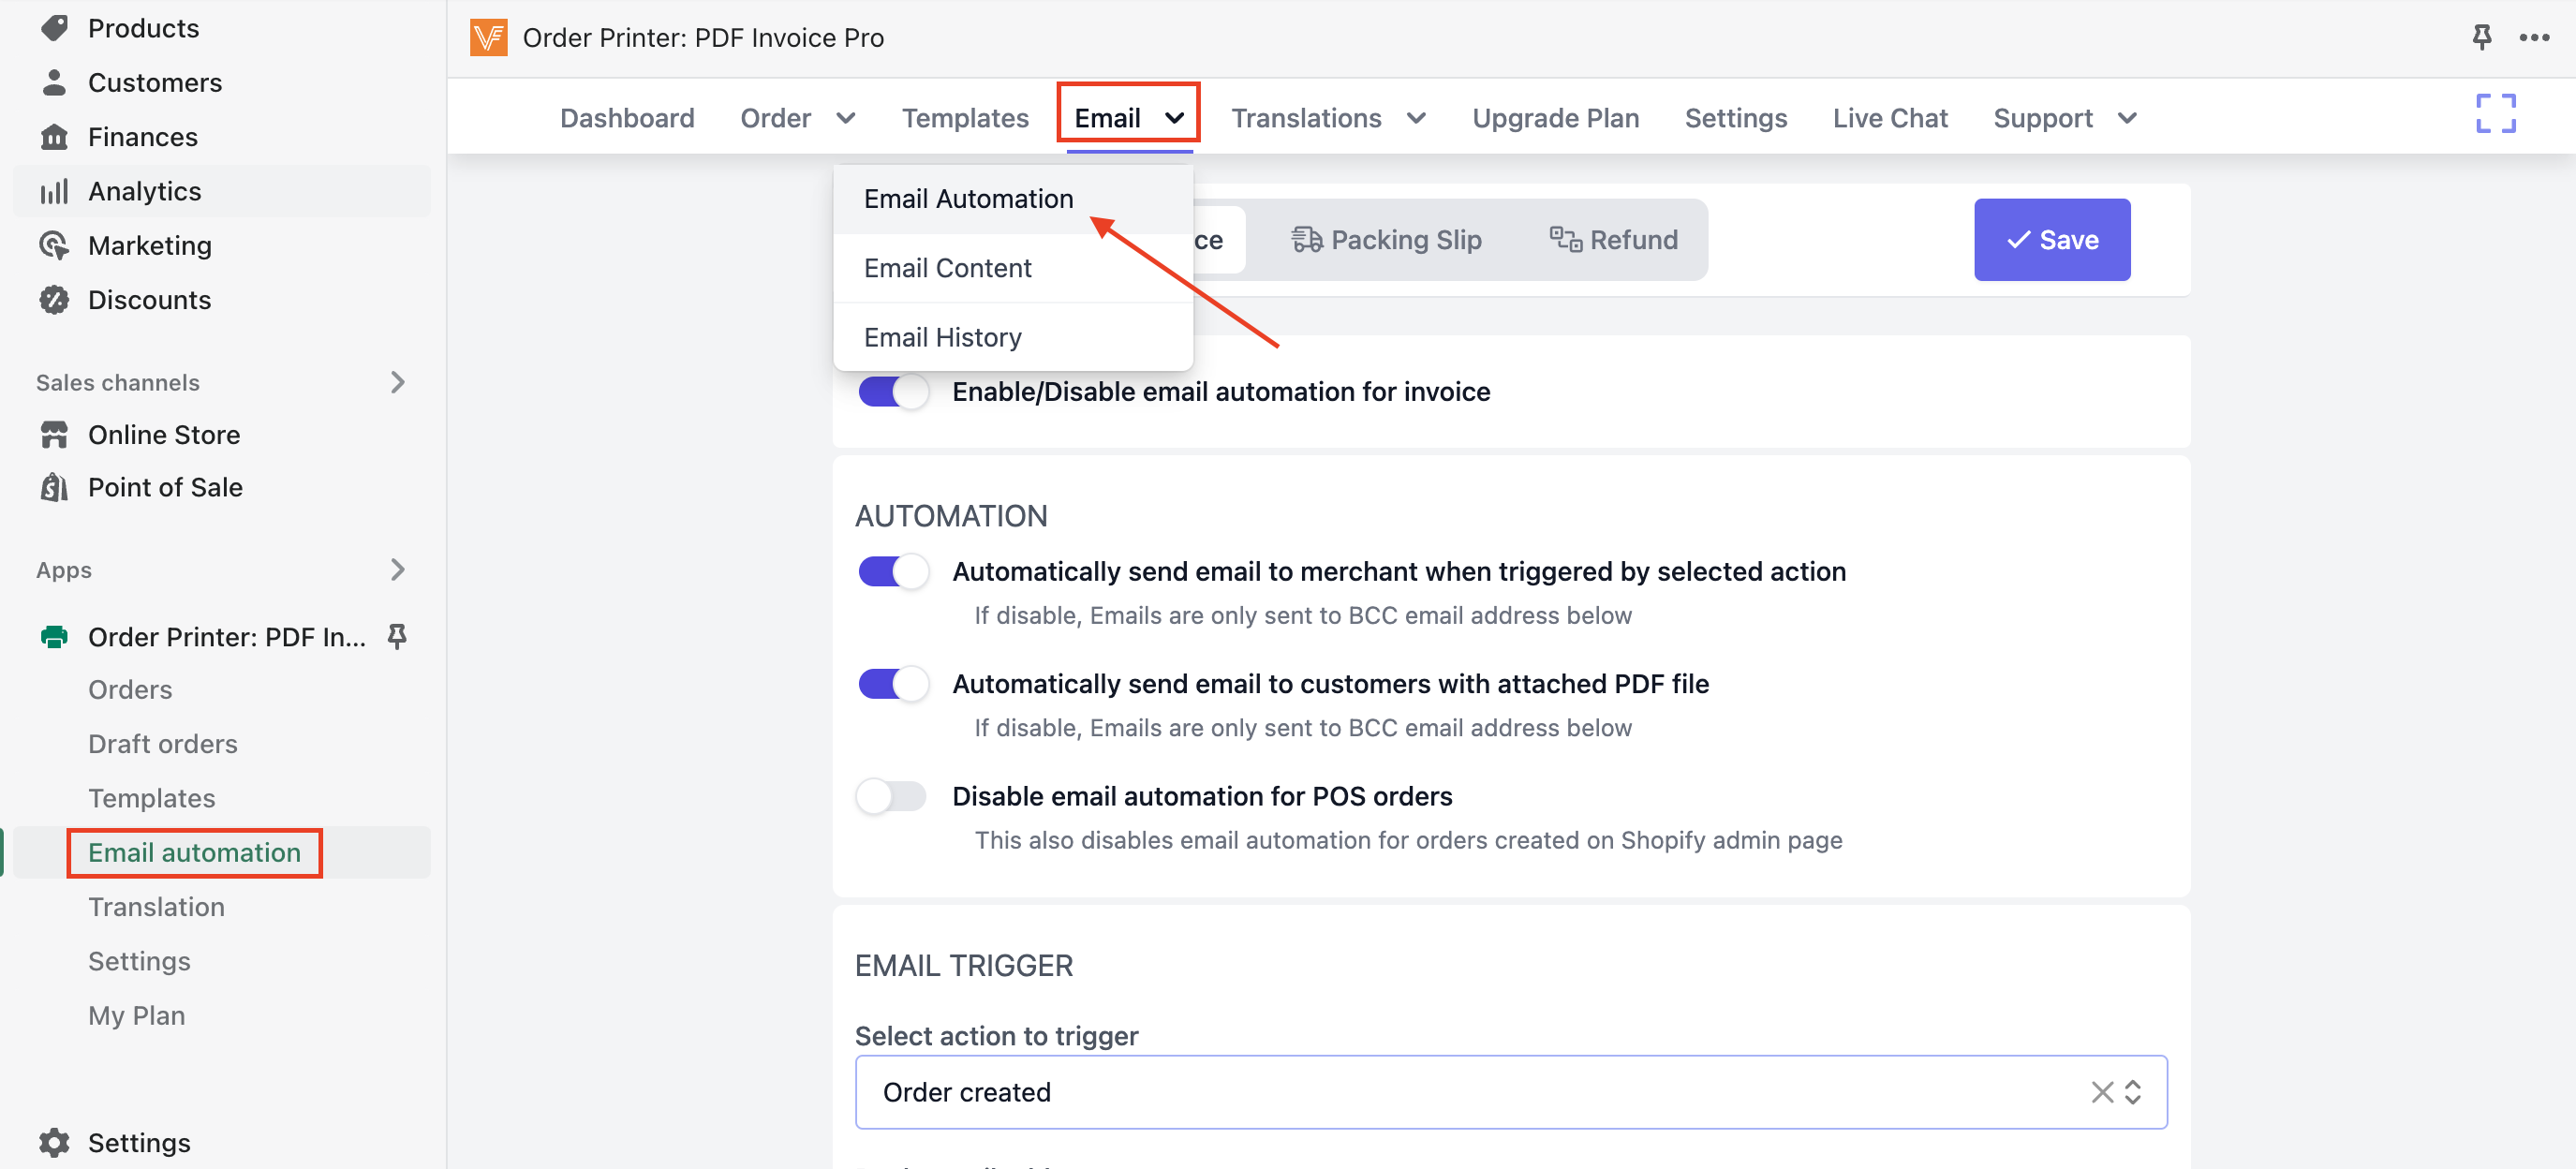Click the Save button

[2051, 240]
